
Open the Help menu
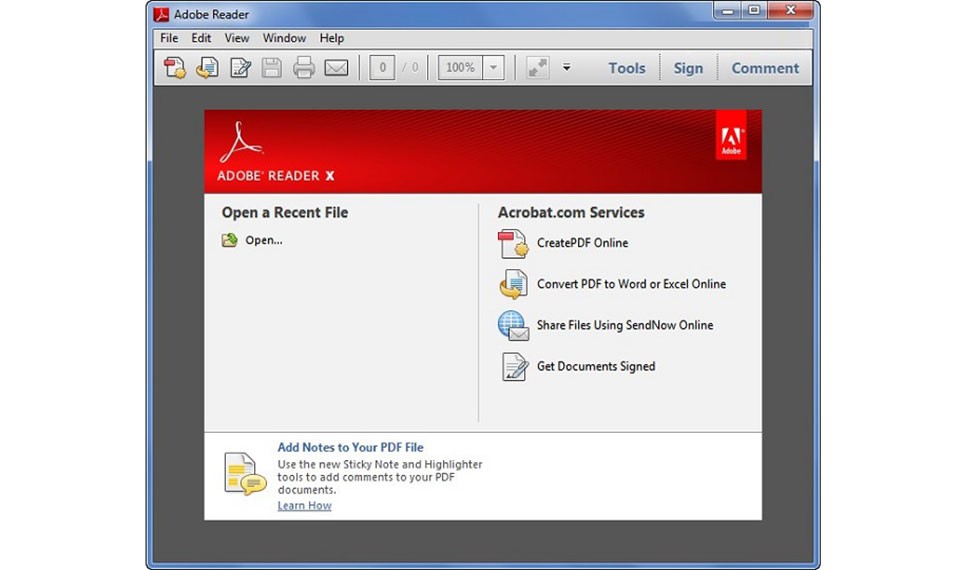(331, 38)
